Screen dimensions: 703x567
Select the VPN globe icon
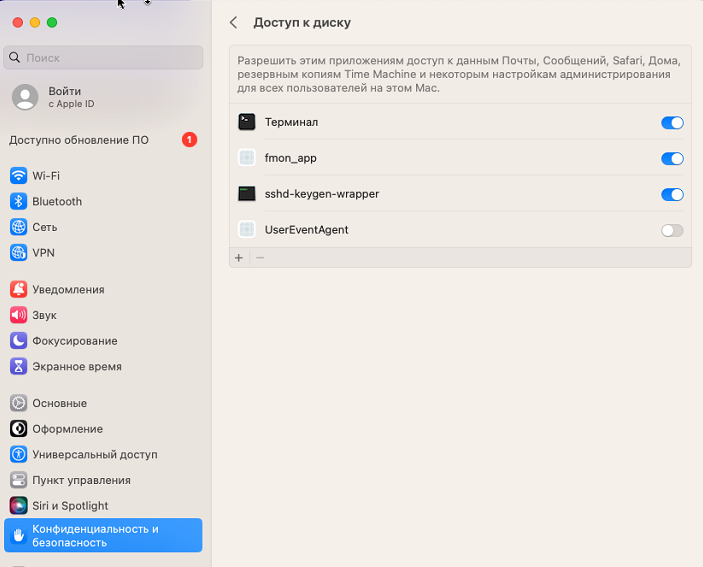point(18,253)
